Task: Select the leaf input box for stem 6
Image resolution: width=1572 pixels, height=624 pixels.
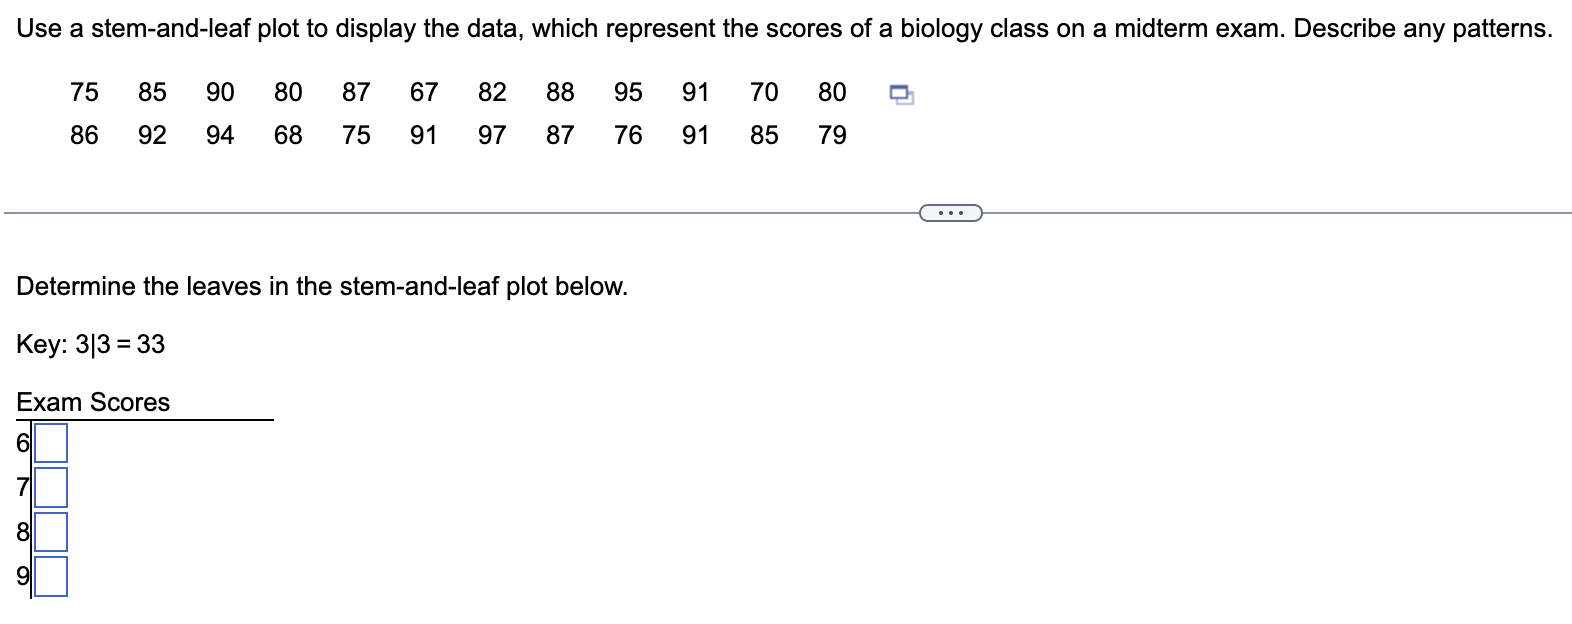Action: [50, 444]
